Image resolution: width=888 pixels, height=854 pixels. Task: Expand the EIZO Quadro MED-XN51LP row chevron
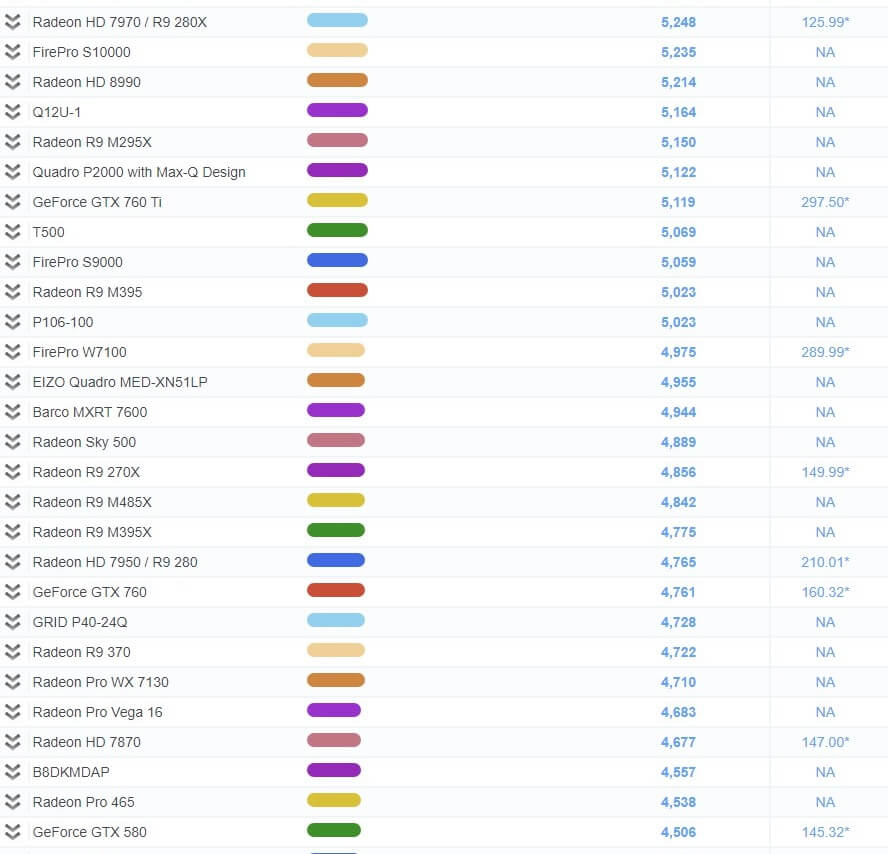pyautogui.click(x=12, y=382)
